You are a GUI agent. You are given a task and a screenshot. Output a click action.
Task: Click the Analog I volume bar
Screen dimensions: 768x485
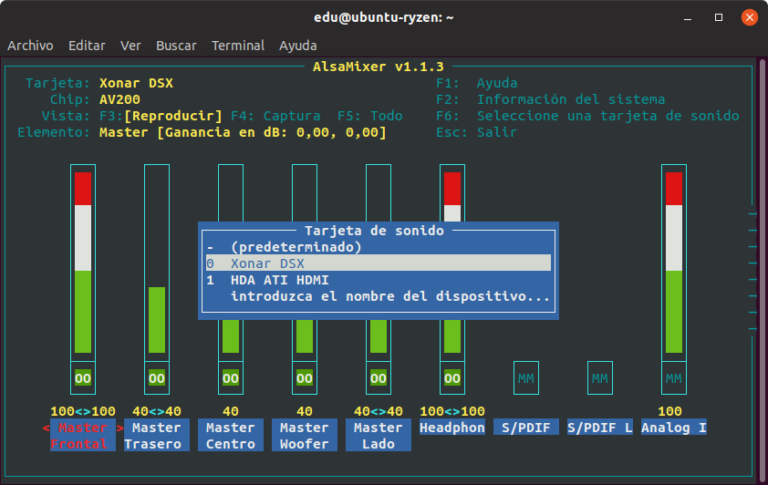coord(674,263)
